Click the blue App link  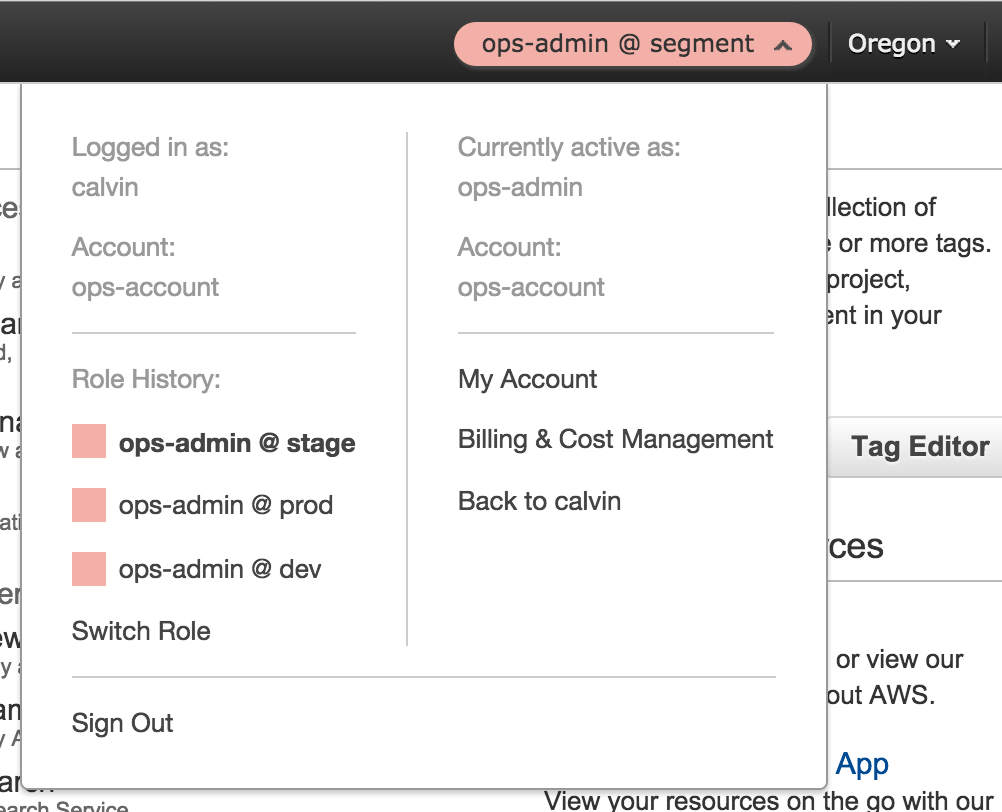(x=862, y=764)
